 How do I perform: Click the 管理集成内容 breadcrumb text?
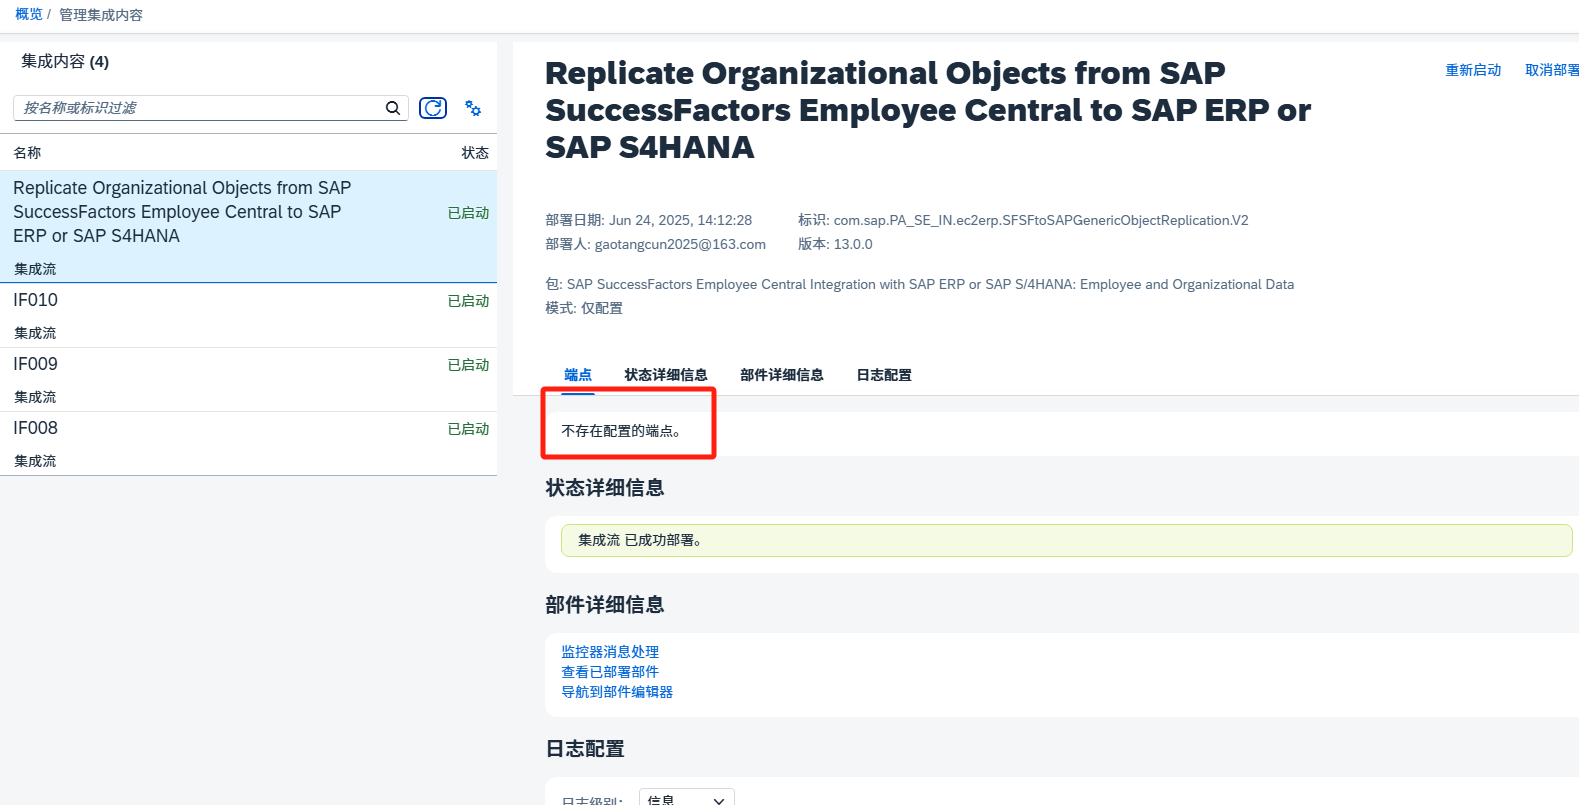tap(101, 15)
